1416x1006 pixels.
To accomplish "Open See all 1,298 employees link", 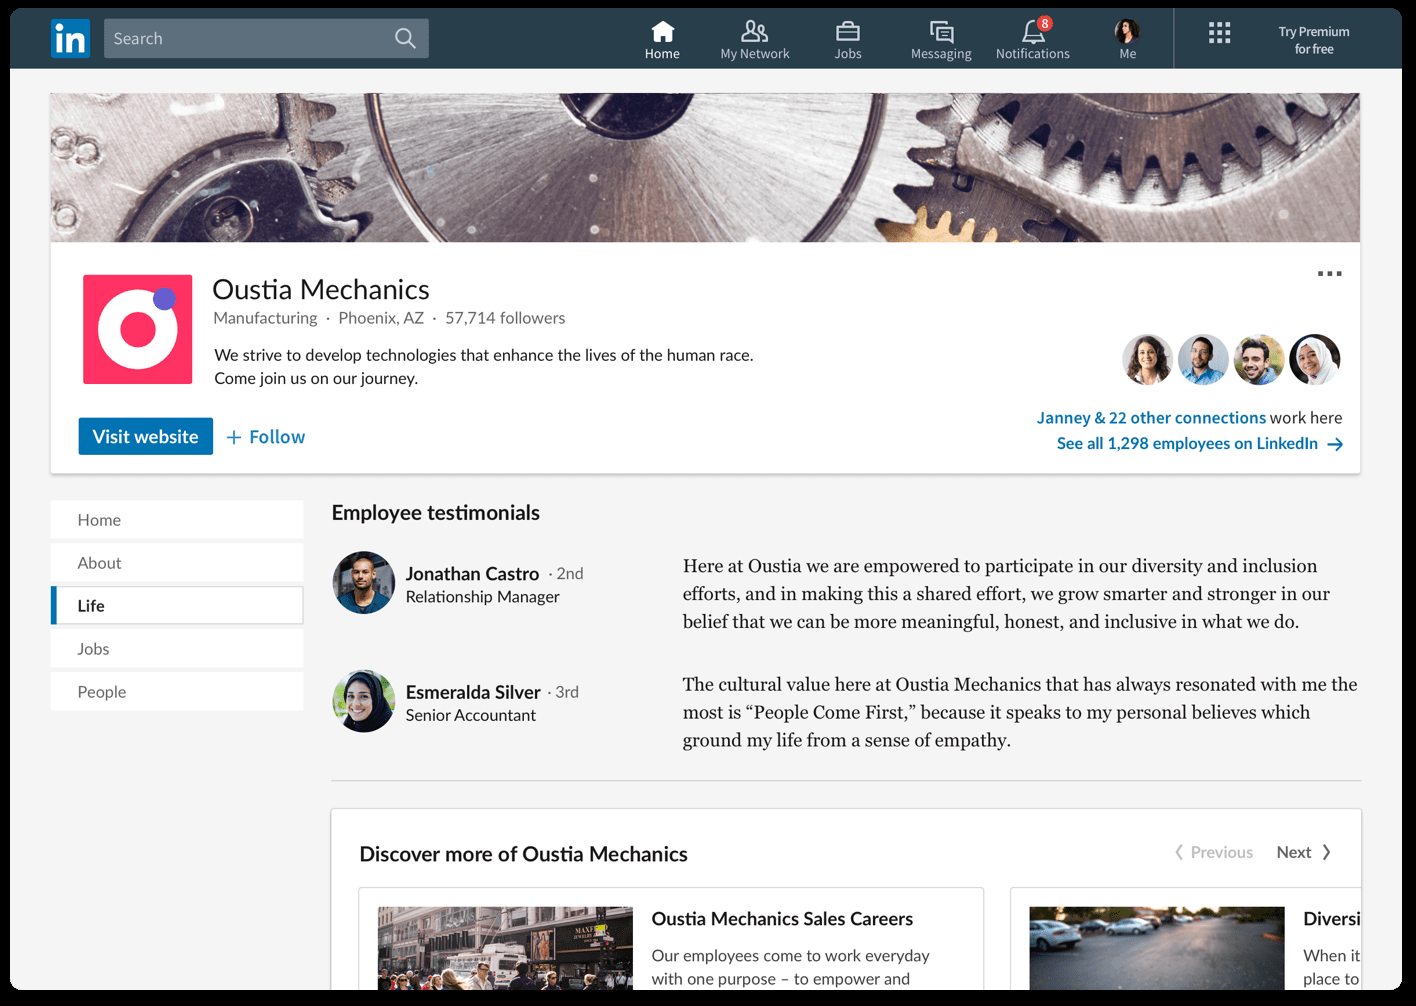I will pyautogui.click(x=1199, y=444).
